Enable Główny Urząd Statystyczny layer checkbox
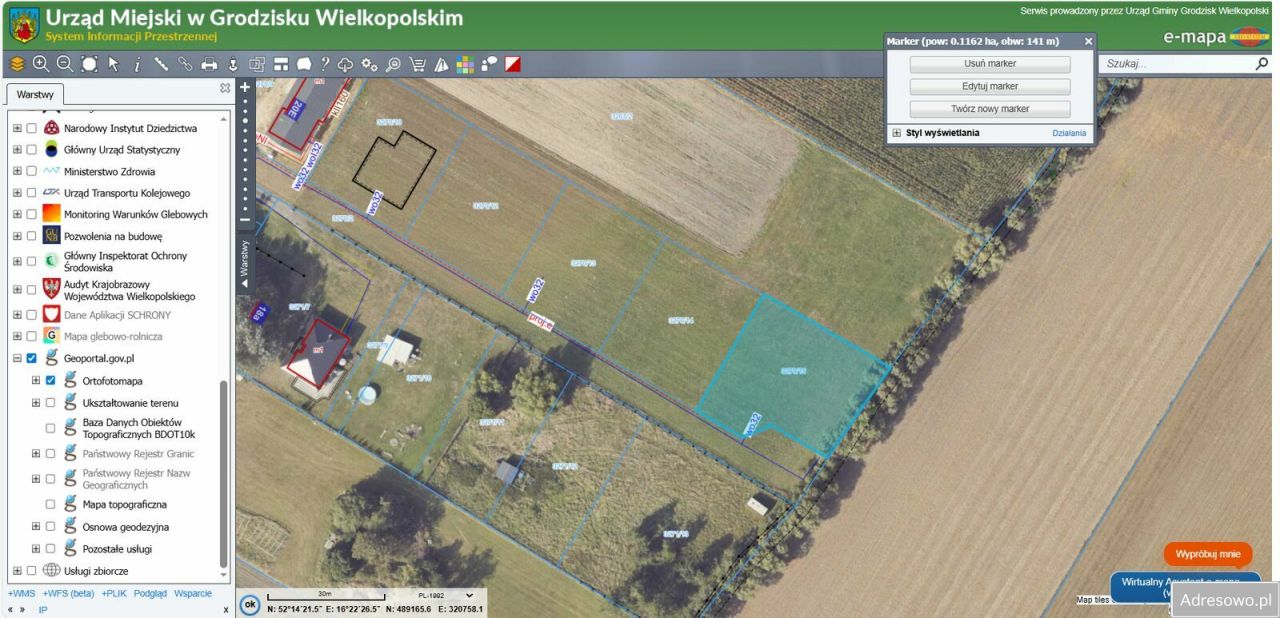This screenshot has width=1280, height=618. pyautogui.click(x=32, y=150)
